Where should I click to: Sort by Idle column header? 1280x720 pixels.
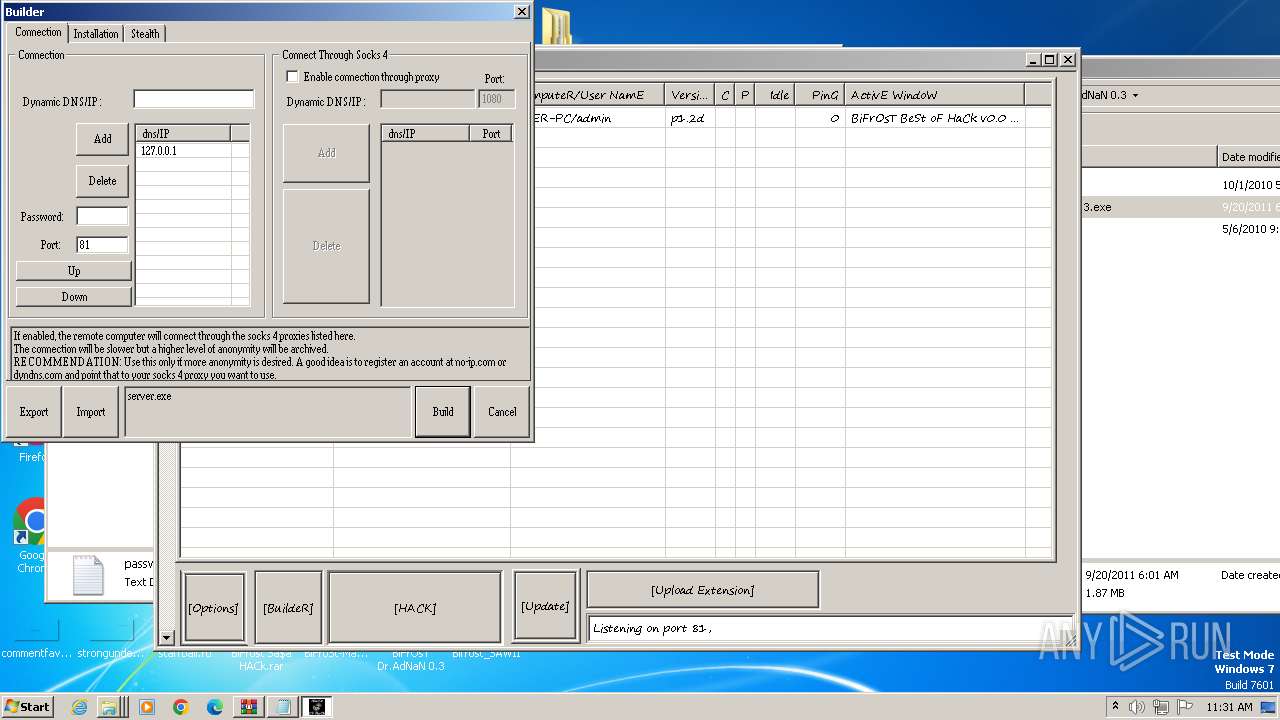776,95
